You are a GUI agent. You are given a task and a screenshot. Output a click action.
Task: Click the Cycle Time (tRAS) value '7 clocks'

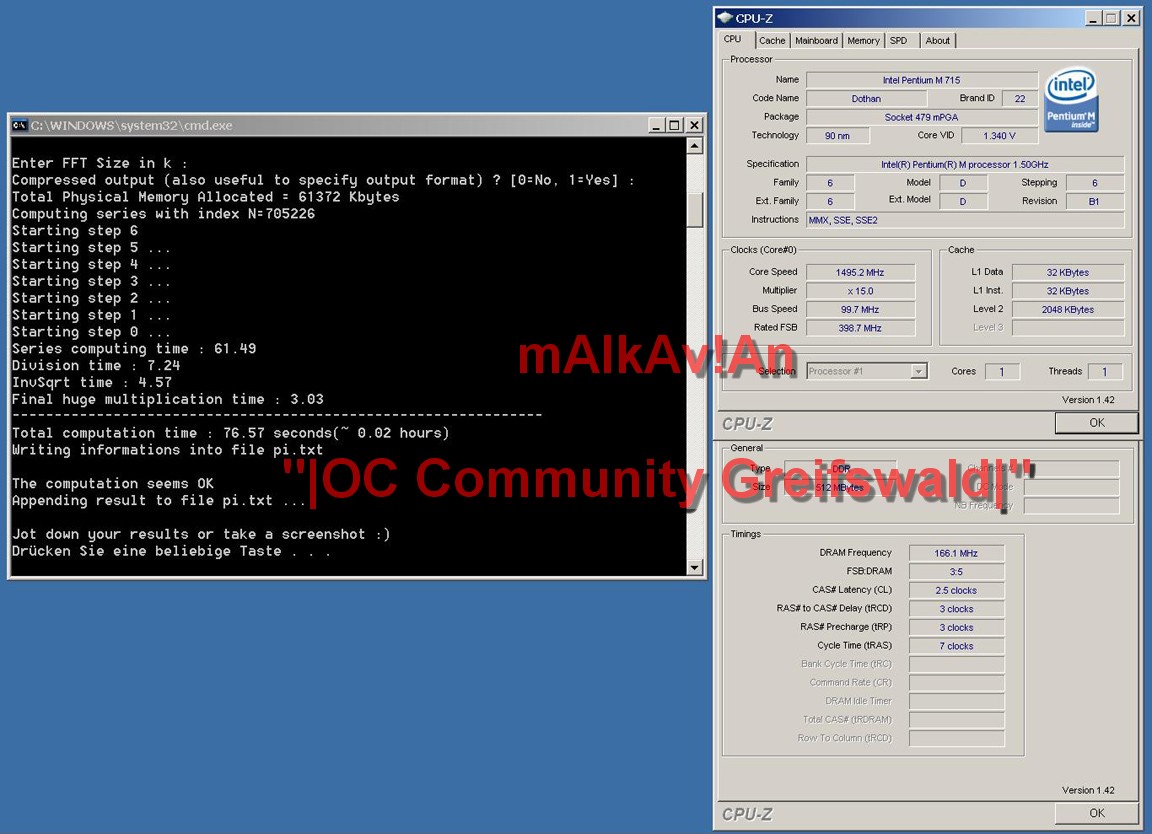pos(956,646)
